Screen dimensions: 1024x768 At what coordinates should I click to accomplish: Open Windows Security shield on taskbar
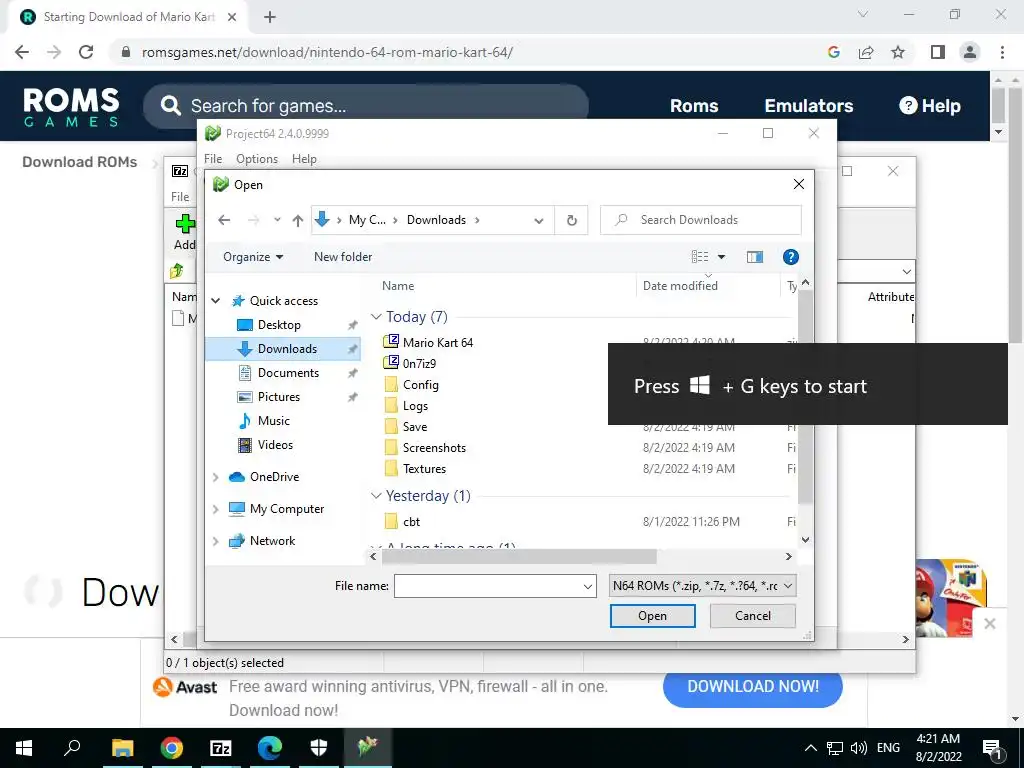coord(319,748)
